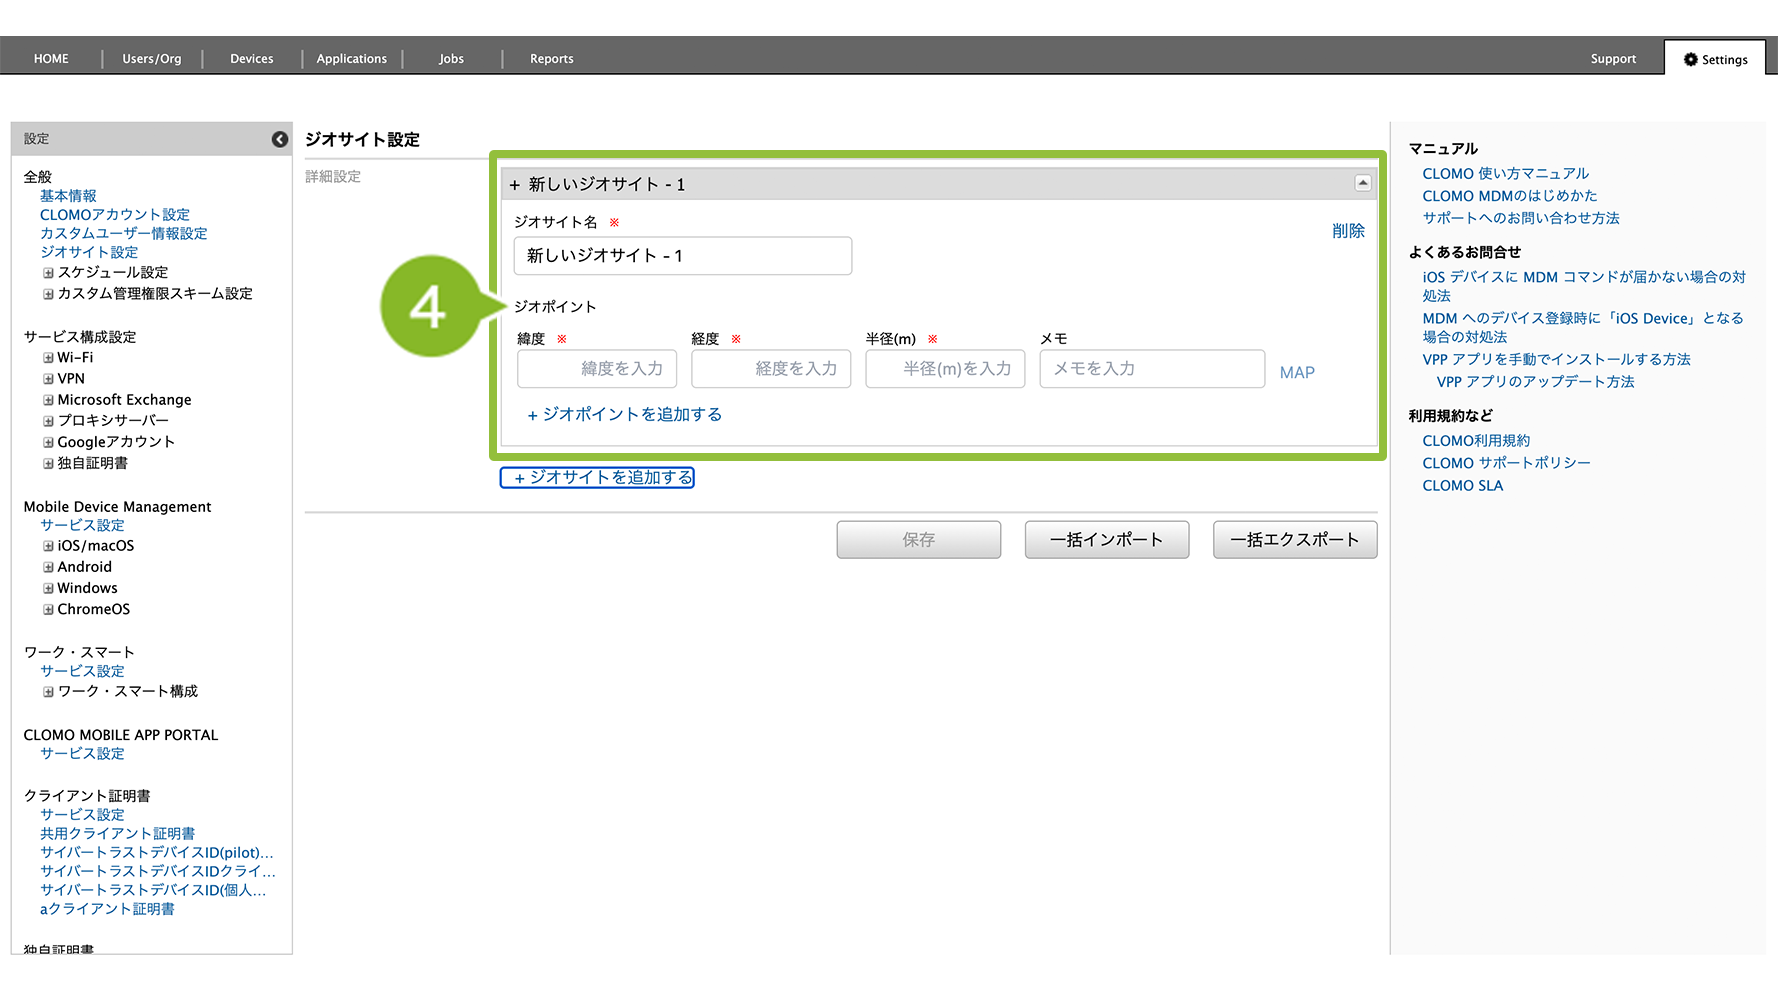Go to the Reports tab
1778x1000 pixels.
tap(551, 59)
